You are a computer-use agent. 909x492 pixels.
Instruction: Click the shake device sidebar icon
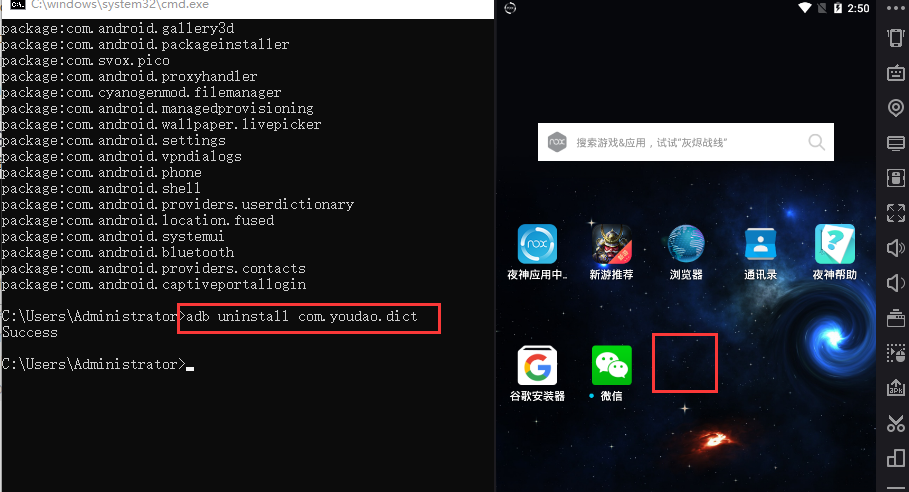tap(896, 38)
